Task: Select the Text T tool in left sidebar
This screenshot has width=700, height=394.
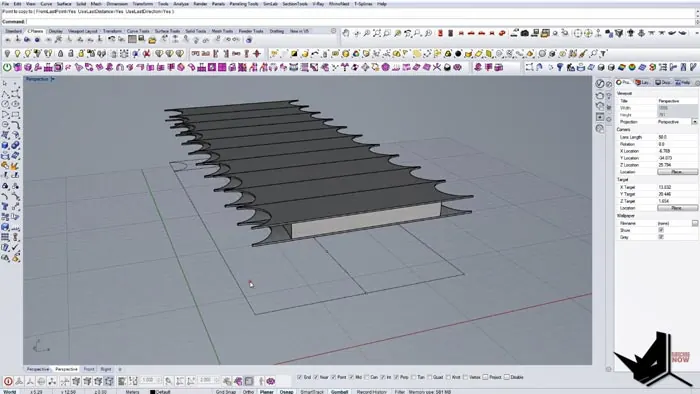Action: pos(5,207)
